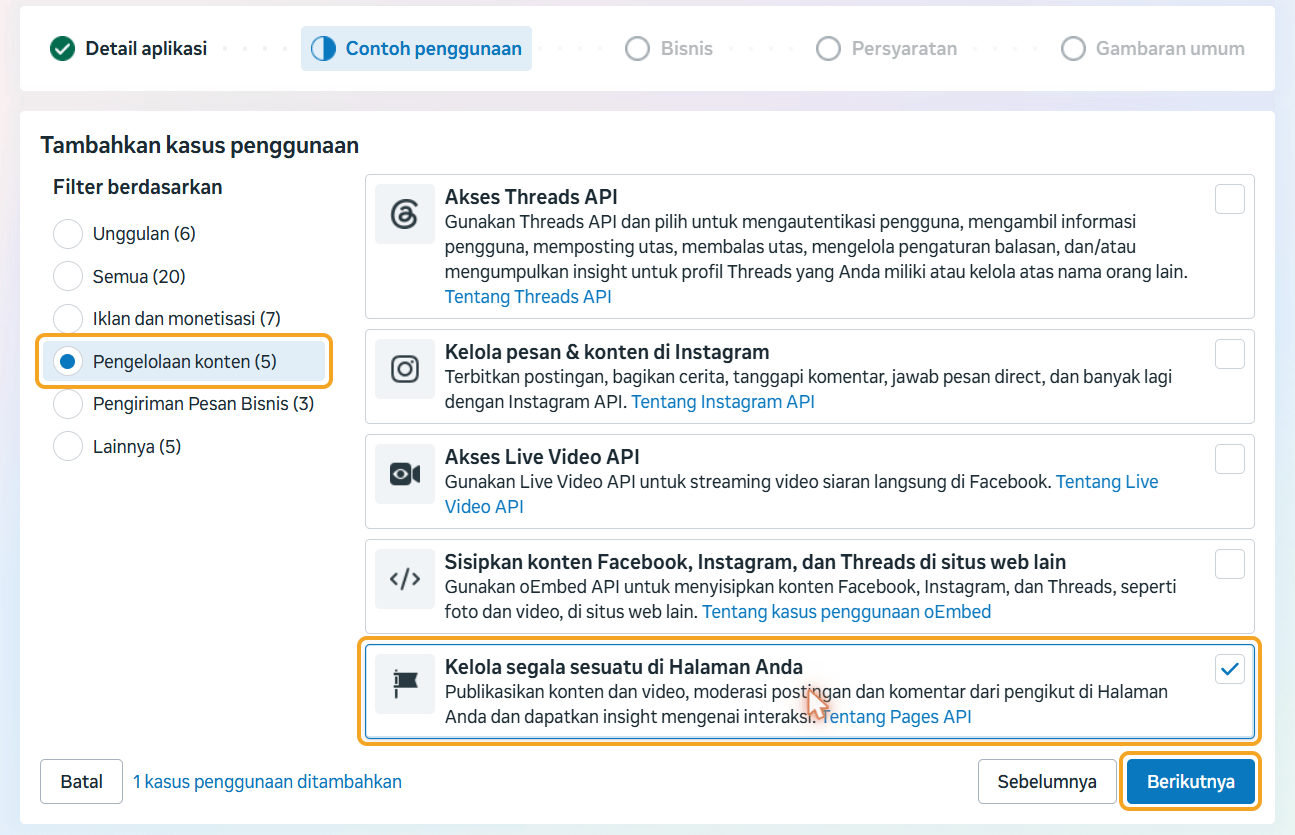Open 1 kasus penggunaan ditambahkan link
1295x835 pixels.
click(267, 781)
